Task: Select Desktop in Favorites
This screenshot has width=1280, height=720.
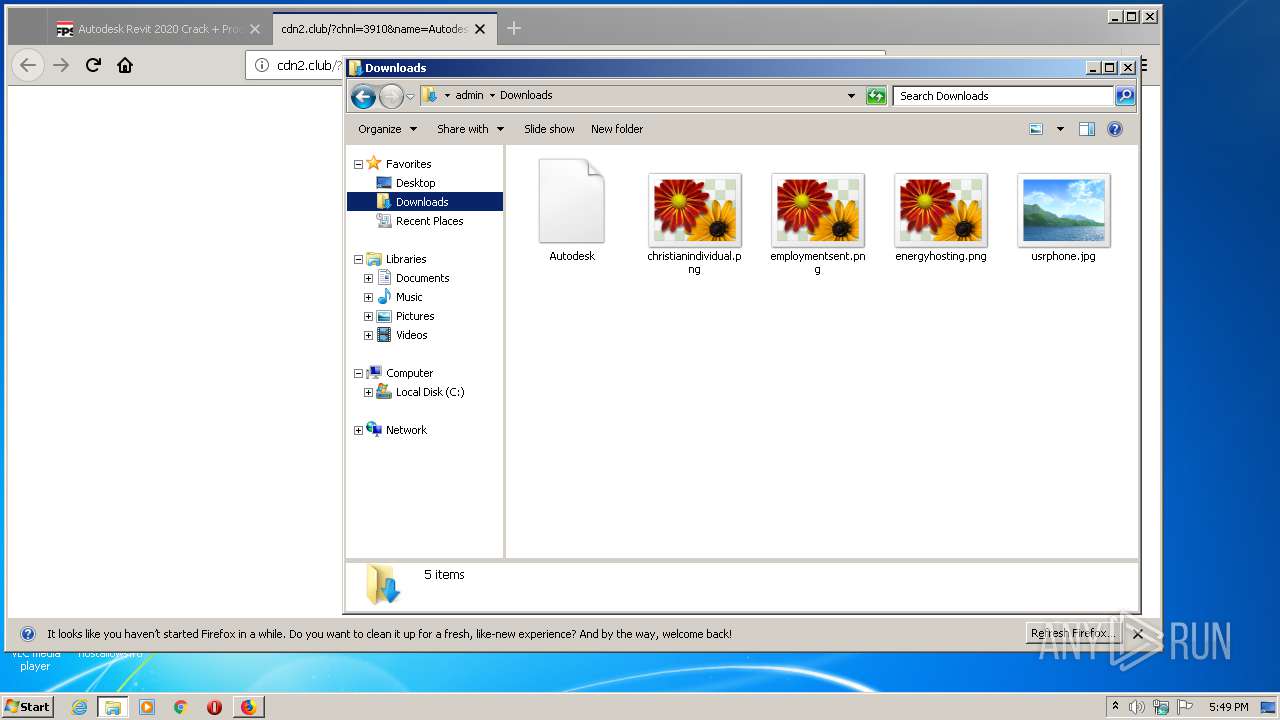Action: (x=415, y=183)
